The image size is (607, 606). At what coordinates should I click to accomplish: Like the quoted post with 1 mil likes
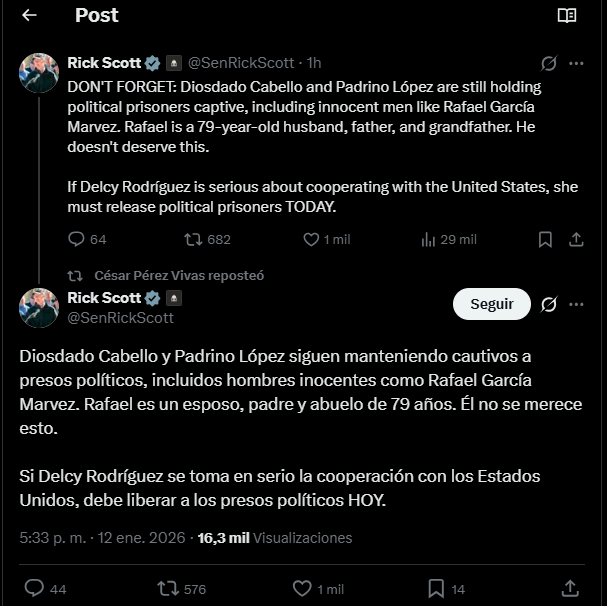tap(312, 239)
